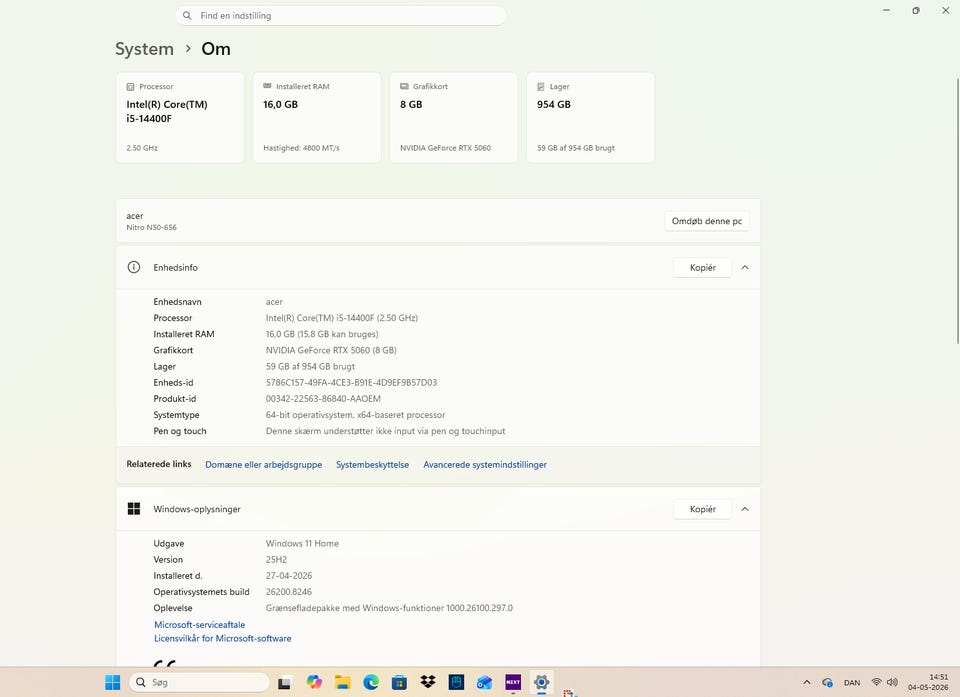Screen dimensions: 960x697
Task: Click Omdøb denne pc button
Action: pos(707,221)
